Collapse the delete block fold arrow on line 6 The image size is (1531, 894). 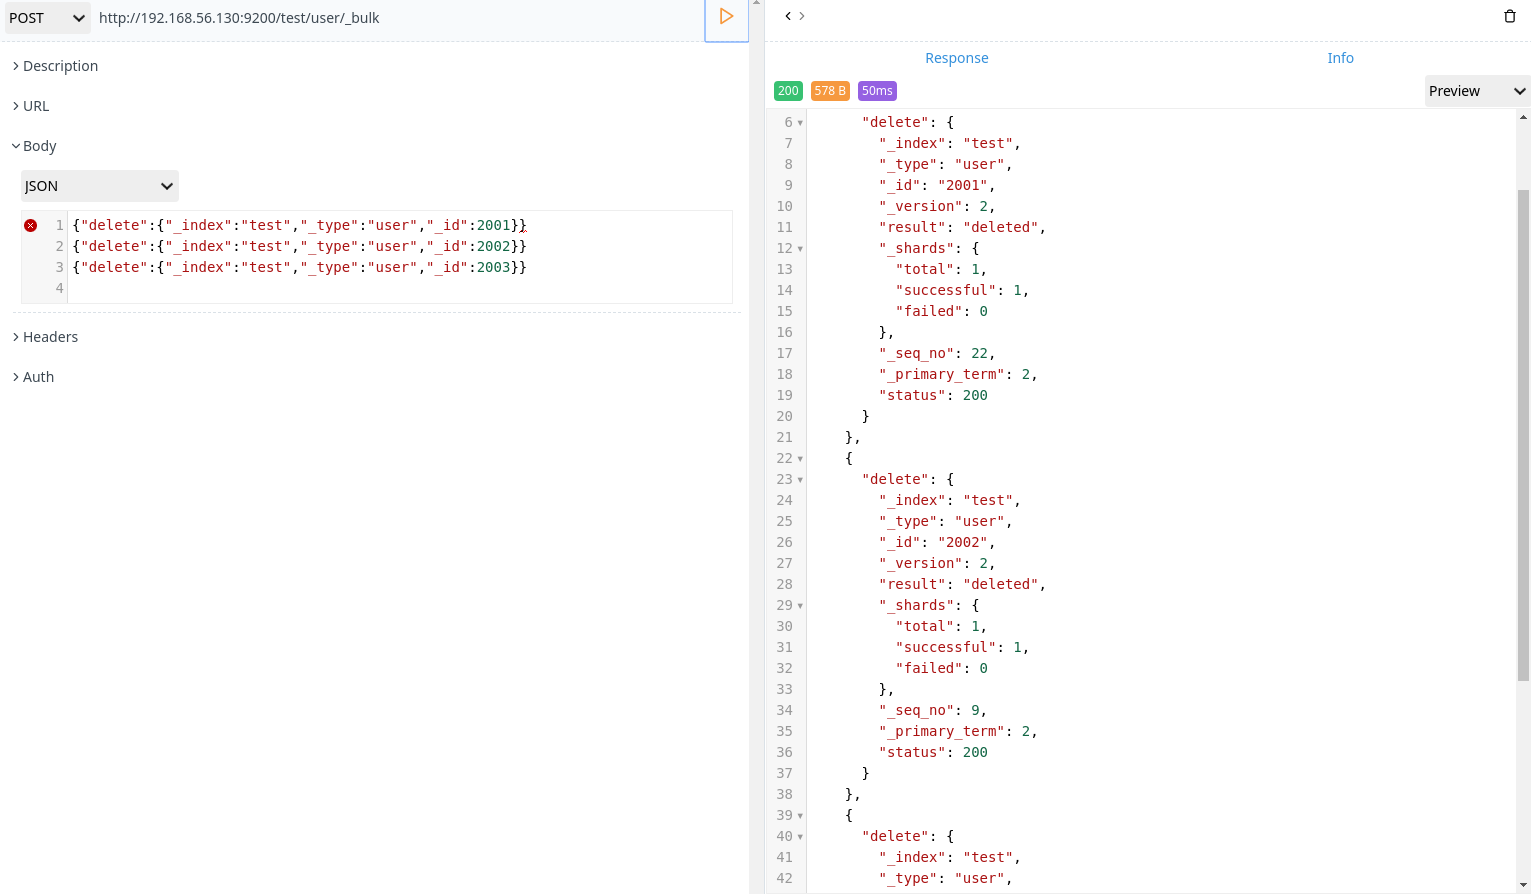tap(798, 121)
